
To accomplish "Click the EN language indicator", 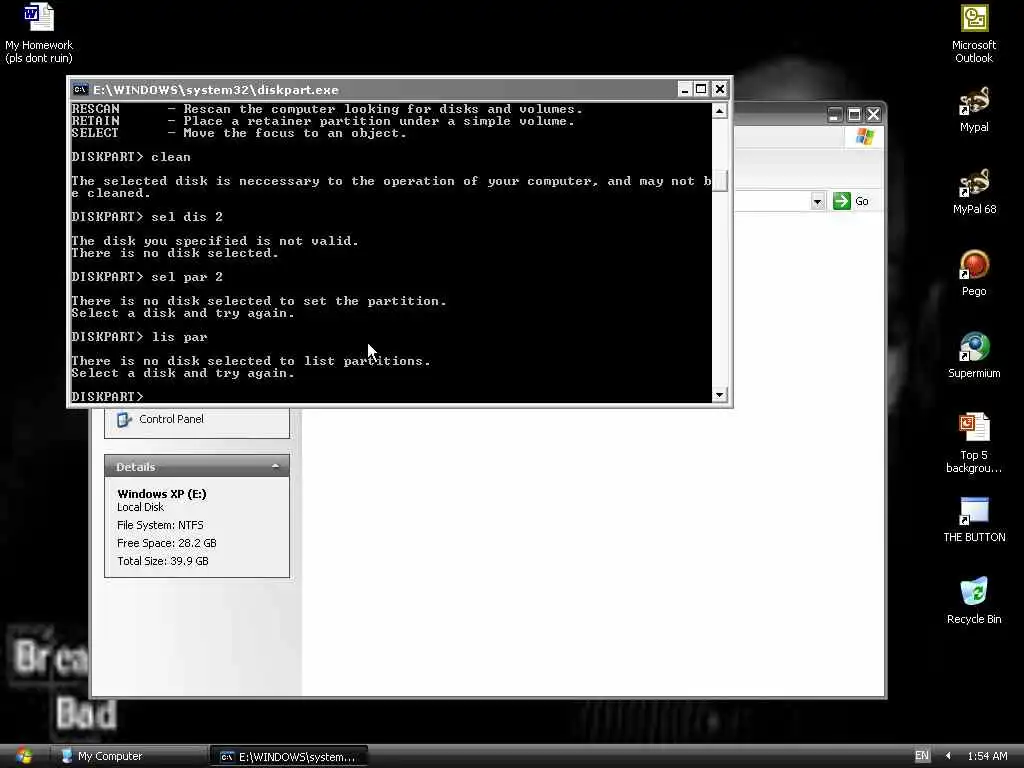I will click(921, 756).
